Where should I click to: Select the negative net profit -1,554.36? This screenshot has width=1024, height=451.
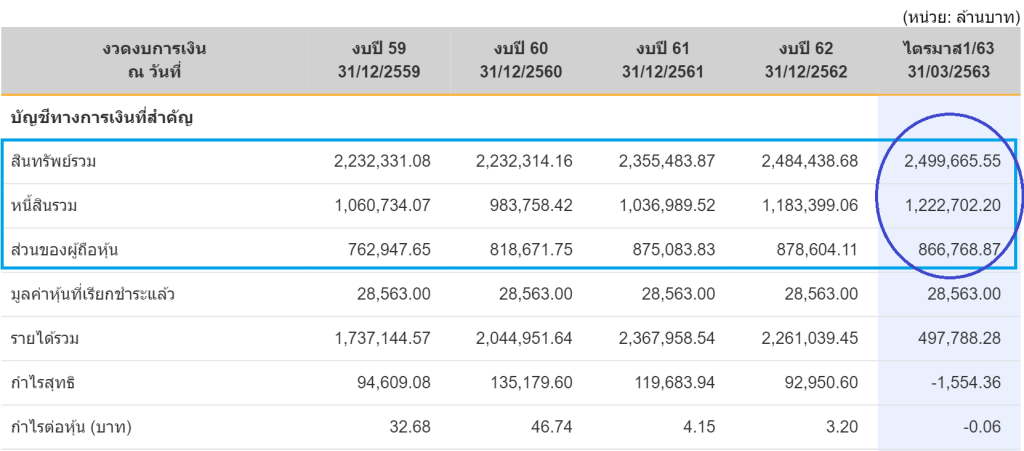point(965,383)
